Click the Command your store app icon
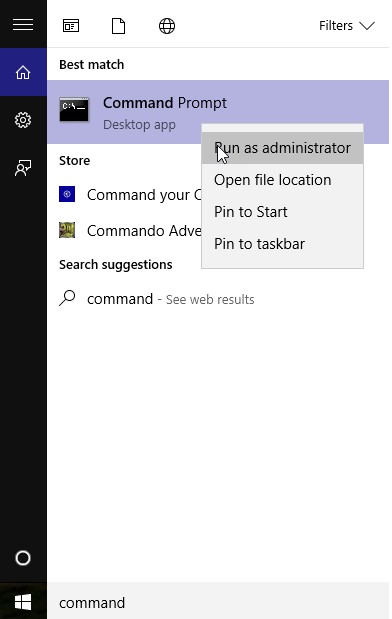 (x=67, y=194)
